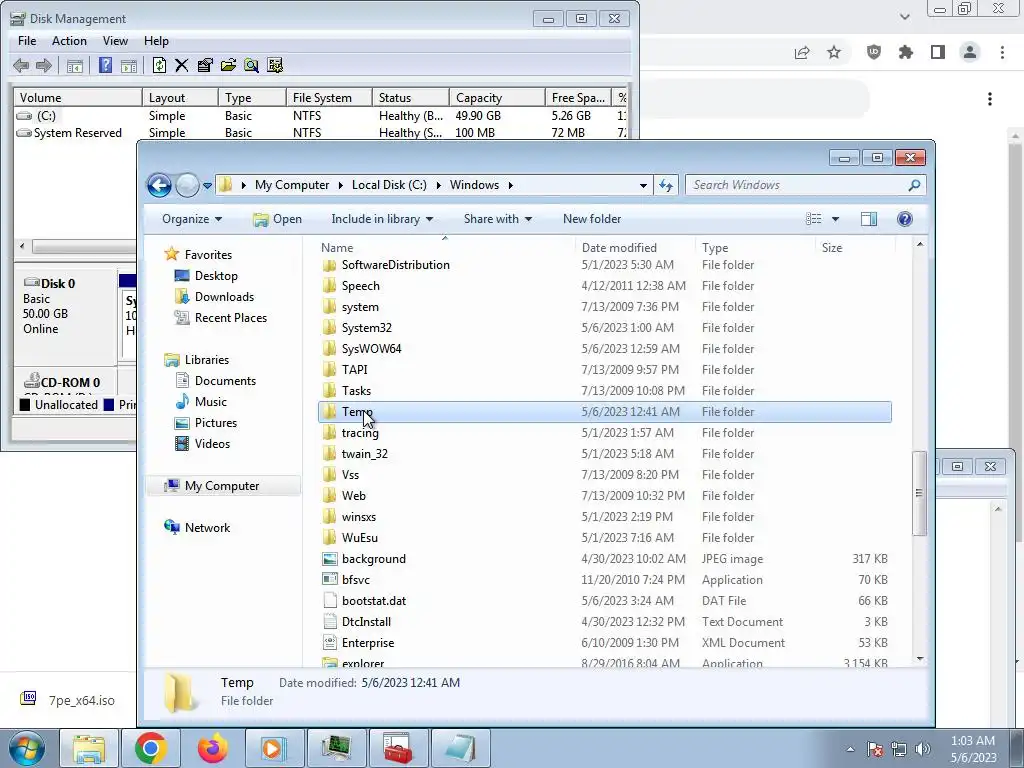Show hidden tray icons arrow
The image size is (1024, 768).
850,749
